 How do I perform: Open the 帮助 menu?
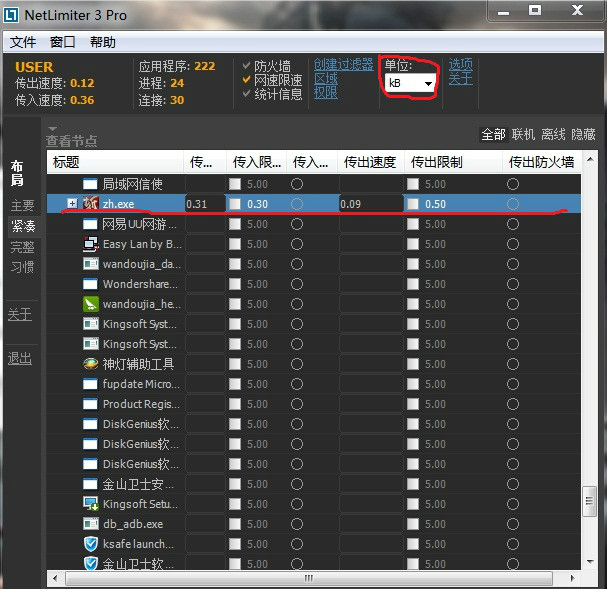point(103,42)
